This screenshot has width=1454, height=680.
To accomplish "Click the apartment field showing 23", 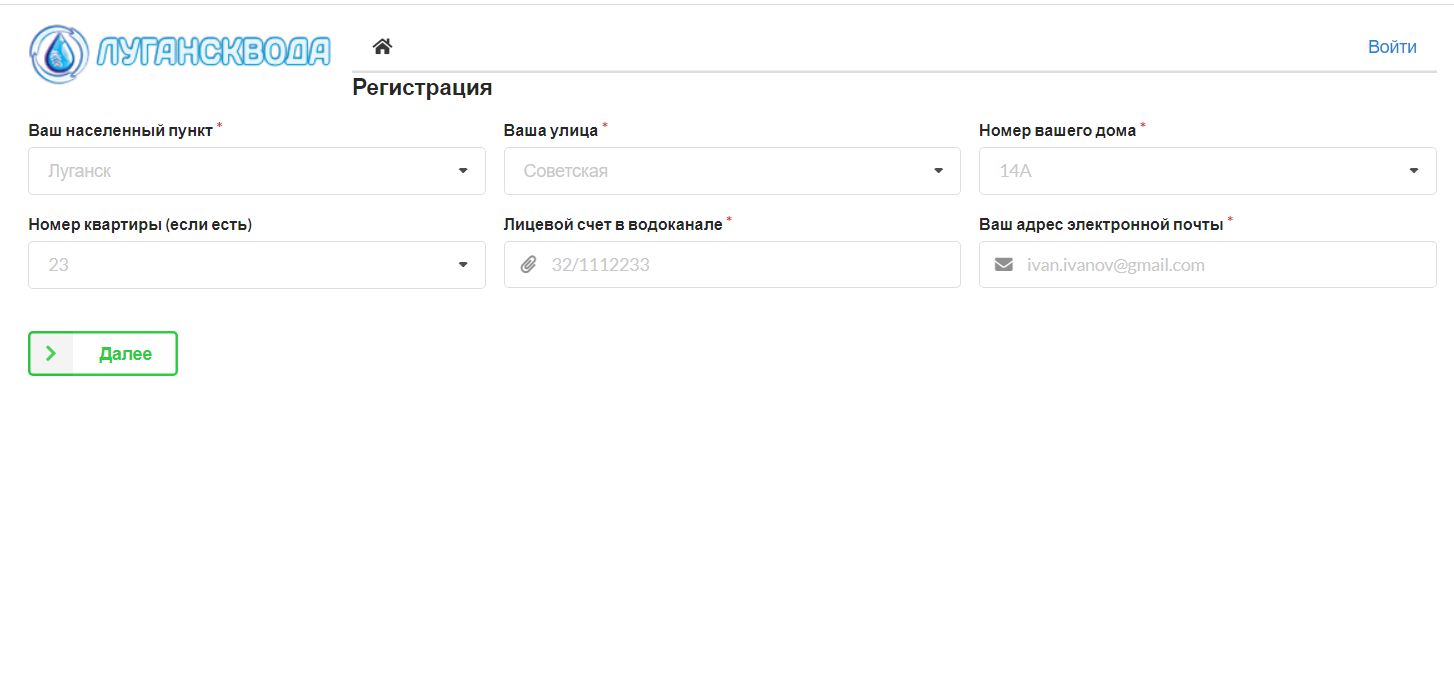I will pyautogui.click(x=240, y=265).
